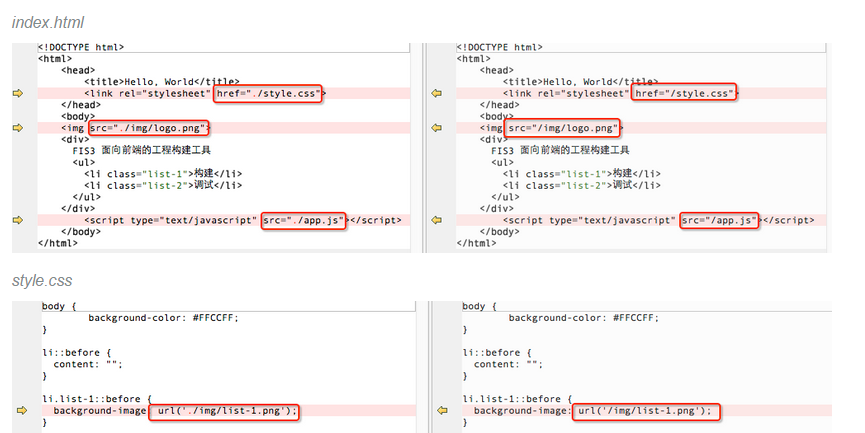Click the <head> opening tag in the left index.html pane

(78, 70)
